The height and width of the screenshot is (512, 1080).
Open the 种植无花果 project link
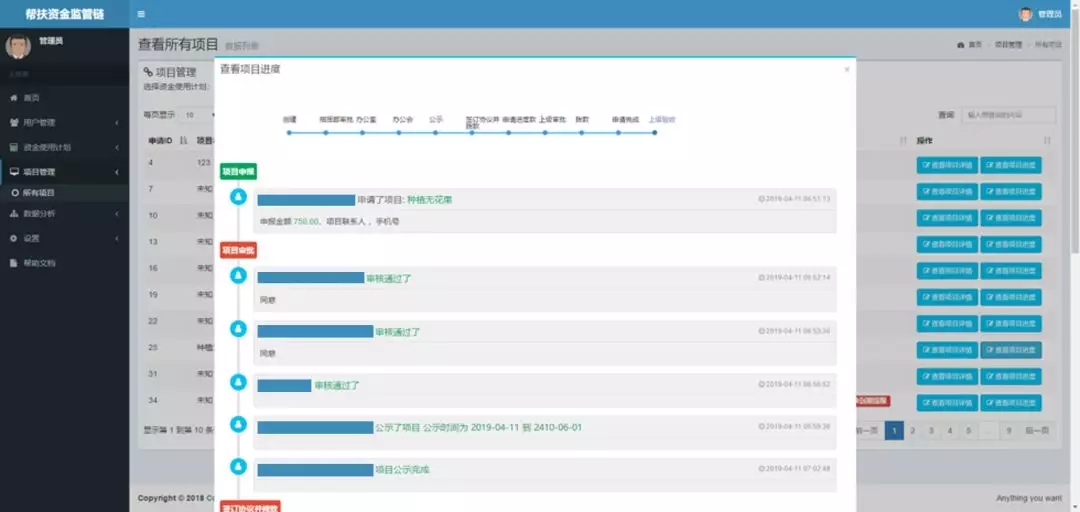[429, 200]
